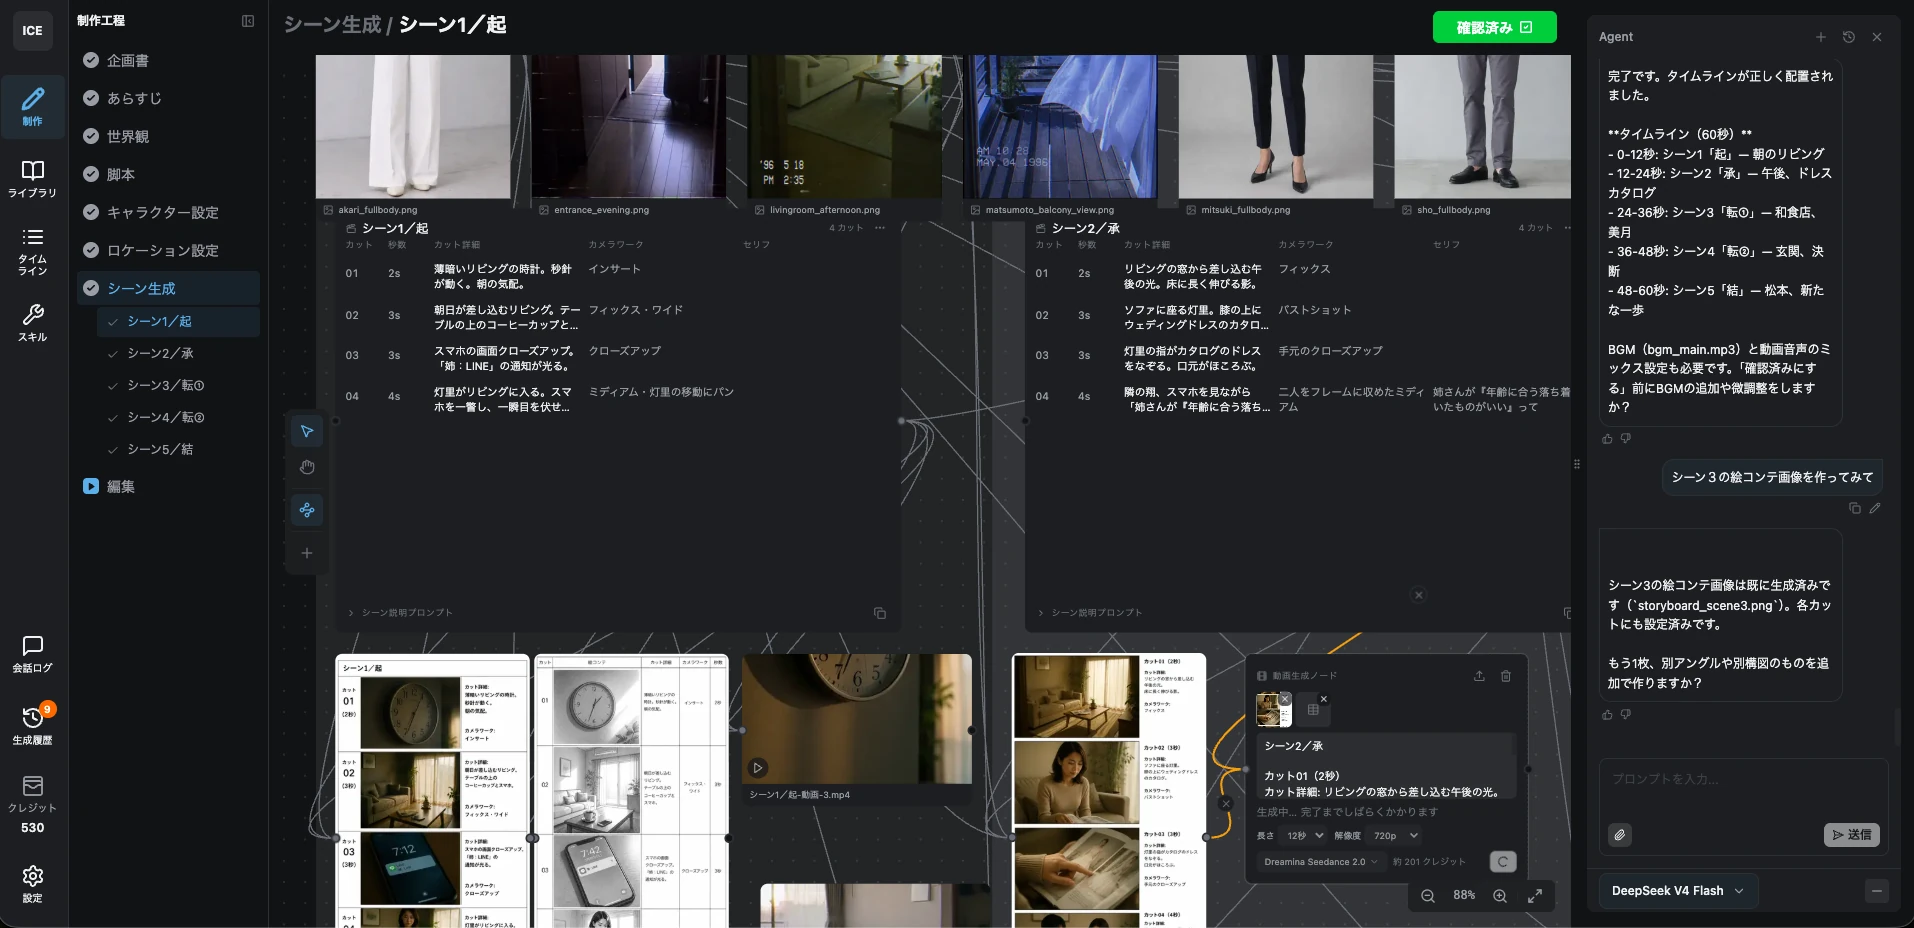Image resolution: width=1914 pixels, height=928 pixels.
Task: Open the クレジット credits page
Action: 33,804
